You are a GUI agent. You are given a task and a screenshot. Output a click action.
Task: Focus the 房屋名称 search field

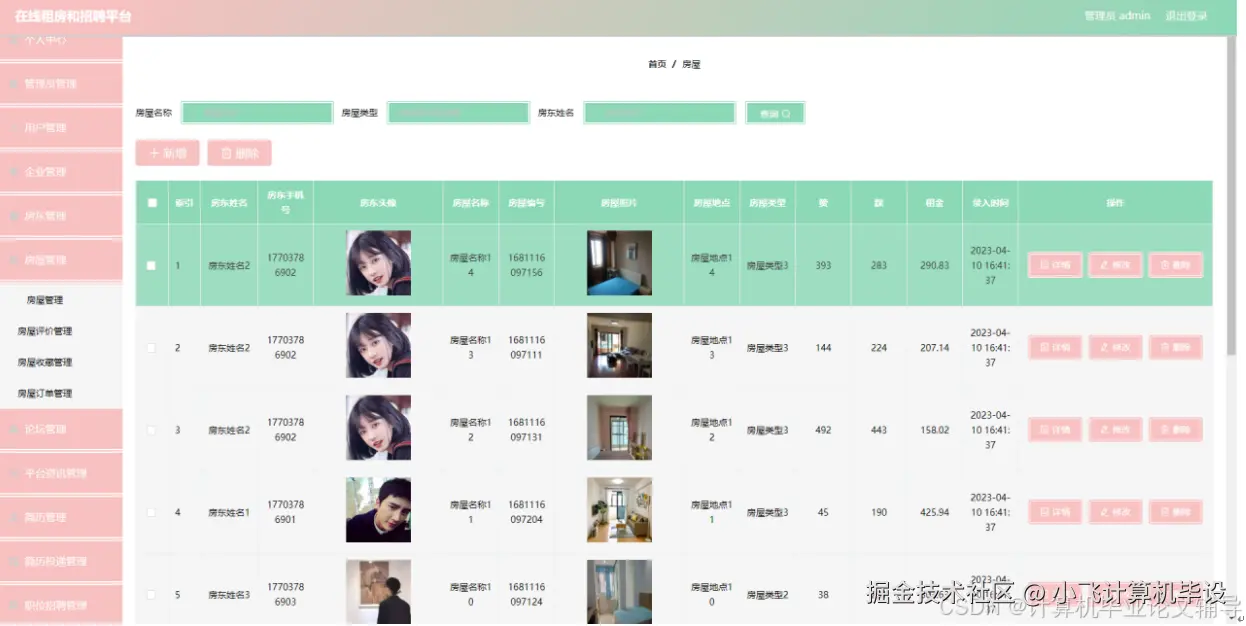(x=257, y=114)
